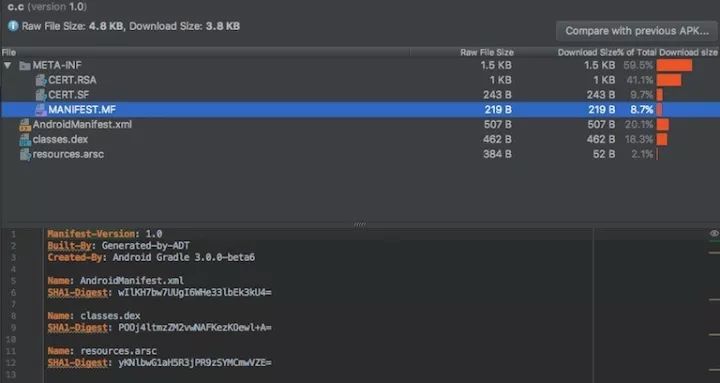The image size is (720, 383).
Task: Click line number 11 in gutter
Action: [x=11, y=351]
